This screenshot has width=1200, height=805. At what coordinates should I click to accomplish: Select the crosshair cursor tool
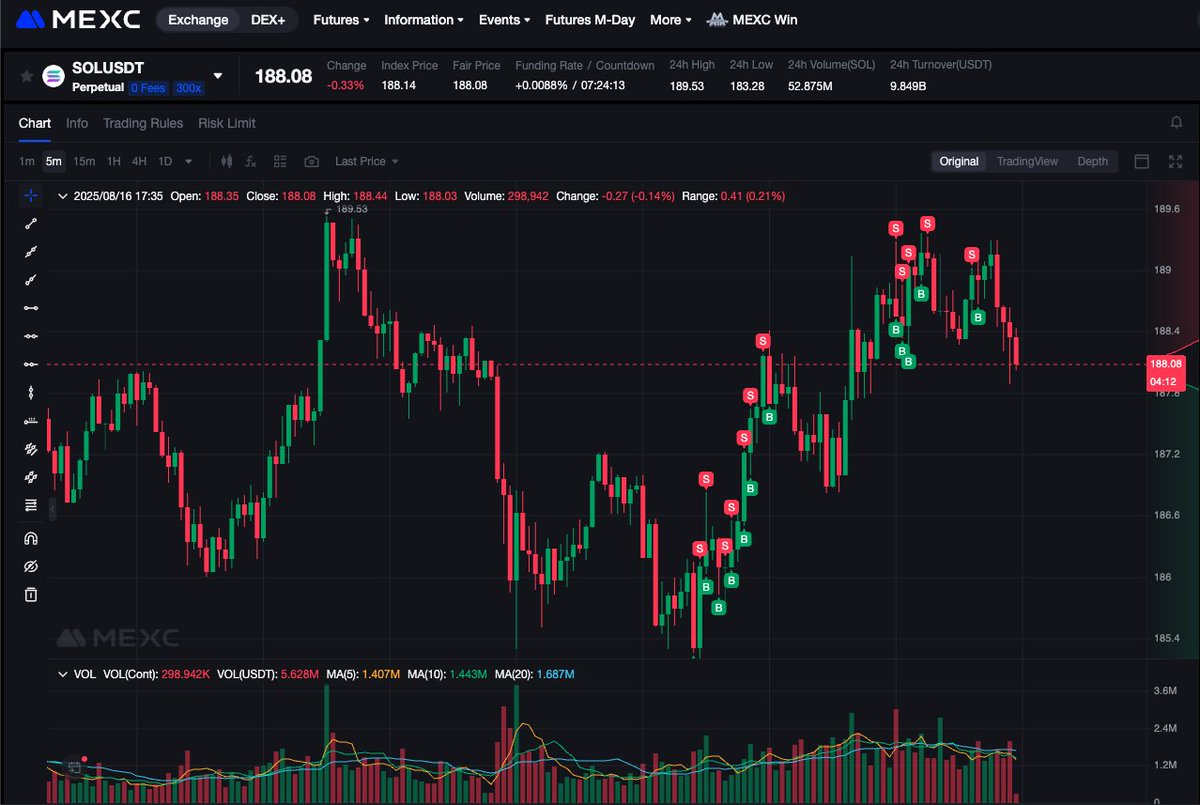[31, 196]
